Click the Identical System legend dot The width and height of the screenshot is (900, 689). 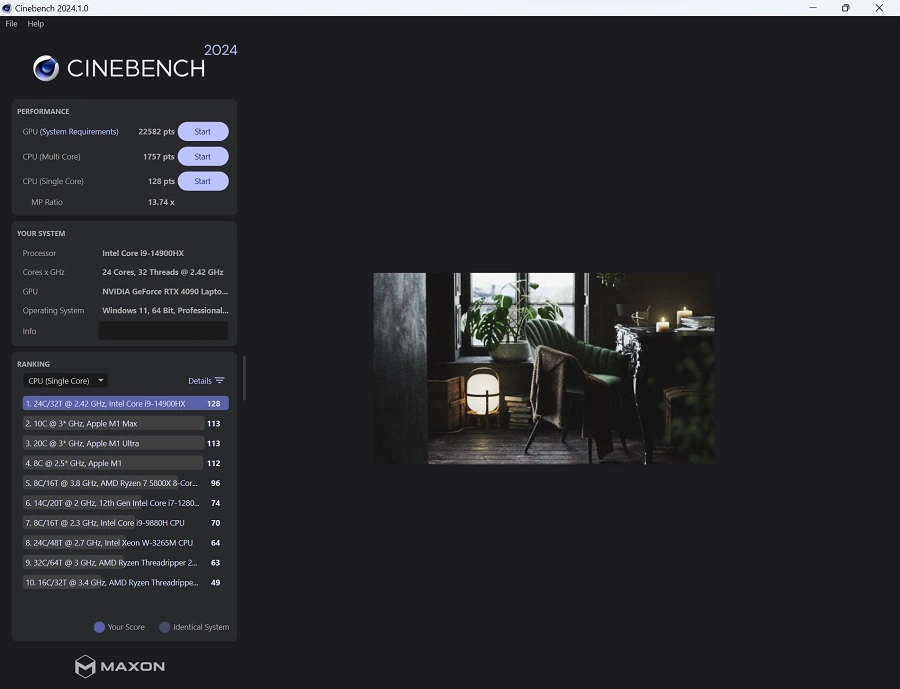click(x=165, y=627)
